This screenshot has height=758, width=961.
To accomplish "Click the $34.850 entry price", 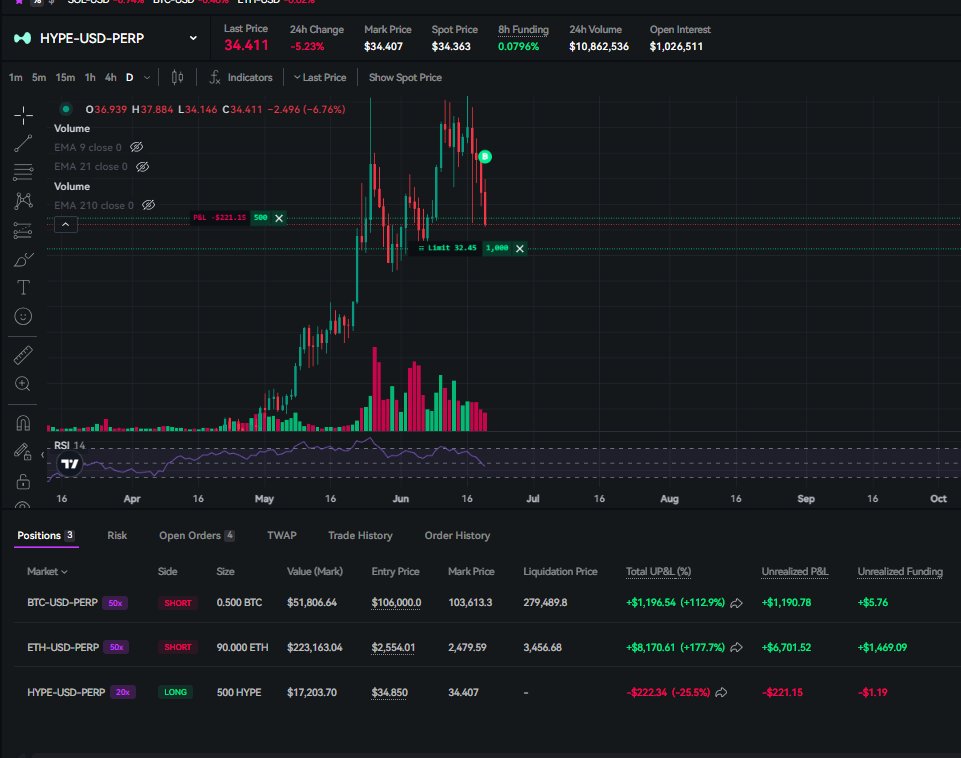I will (389, 692).
